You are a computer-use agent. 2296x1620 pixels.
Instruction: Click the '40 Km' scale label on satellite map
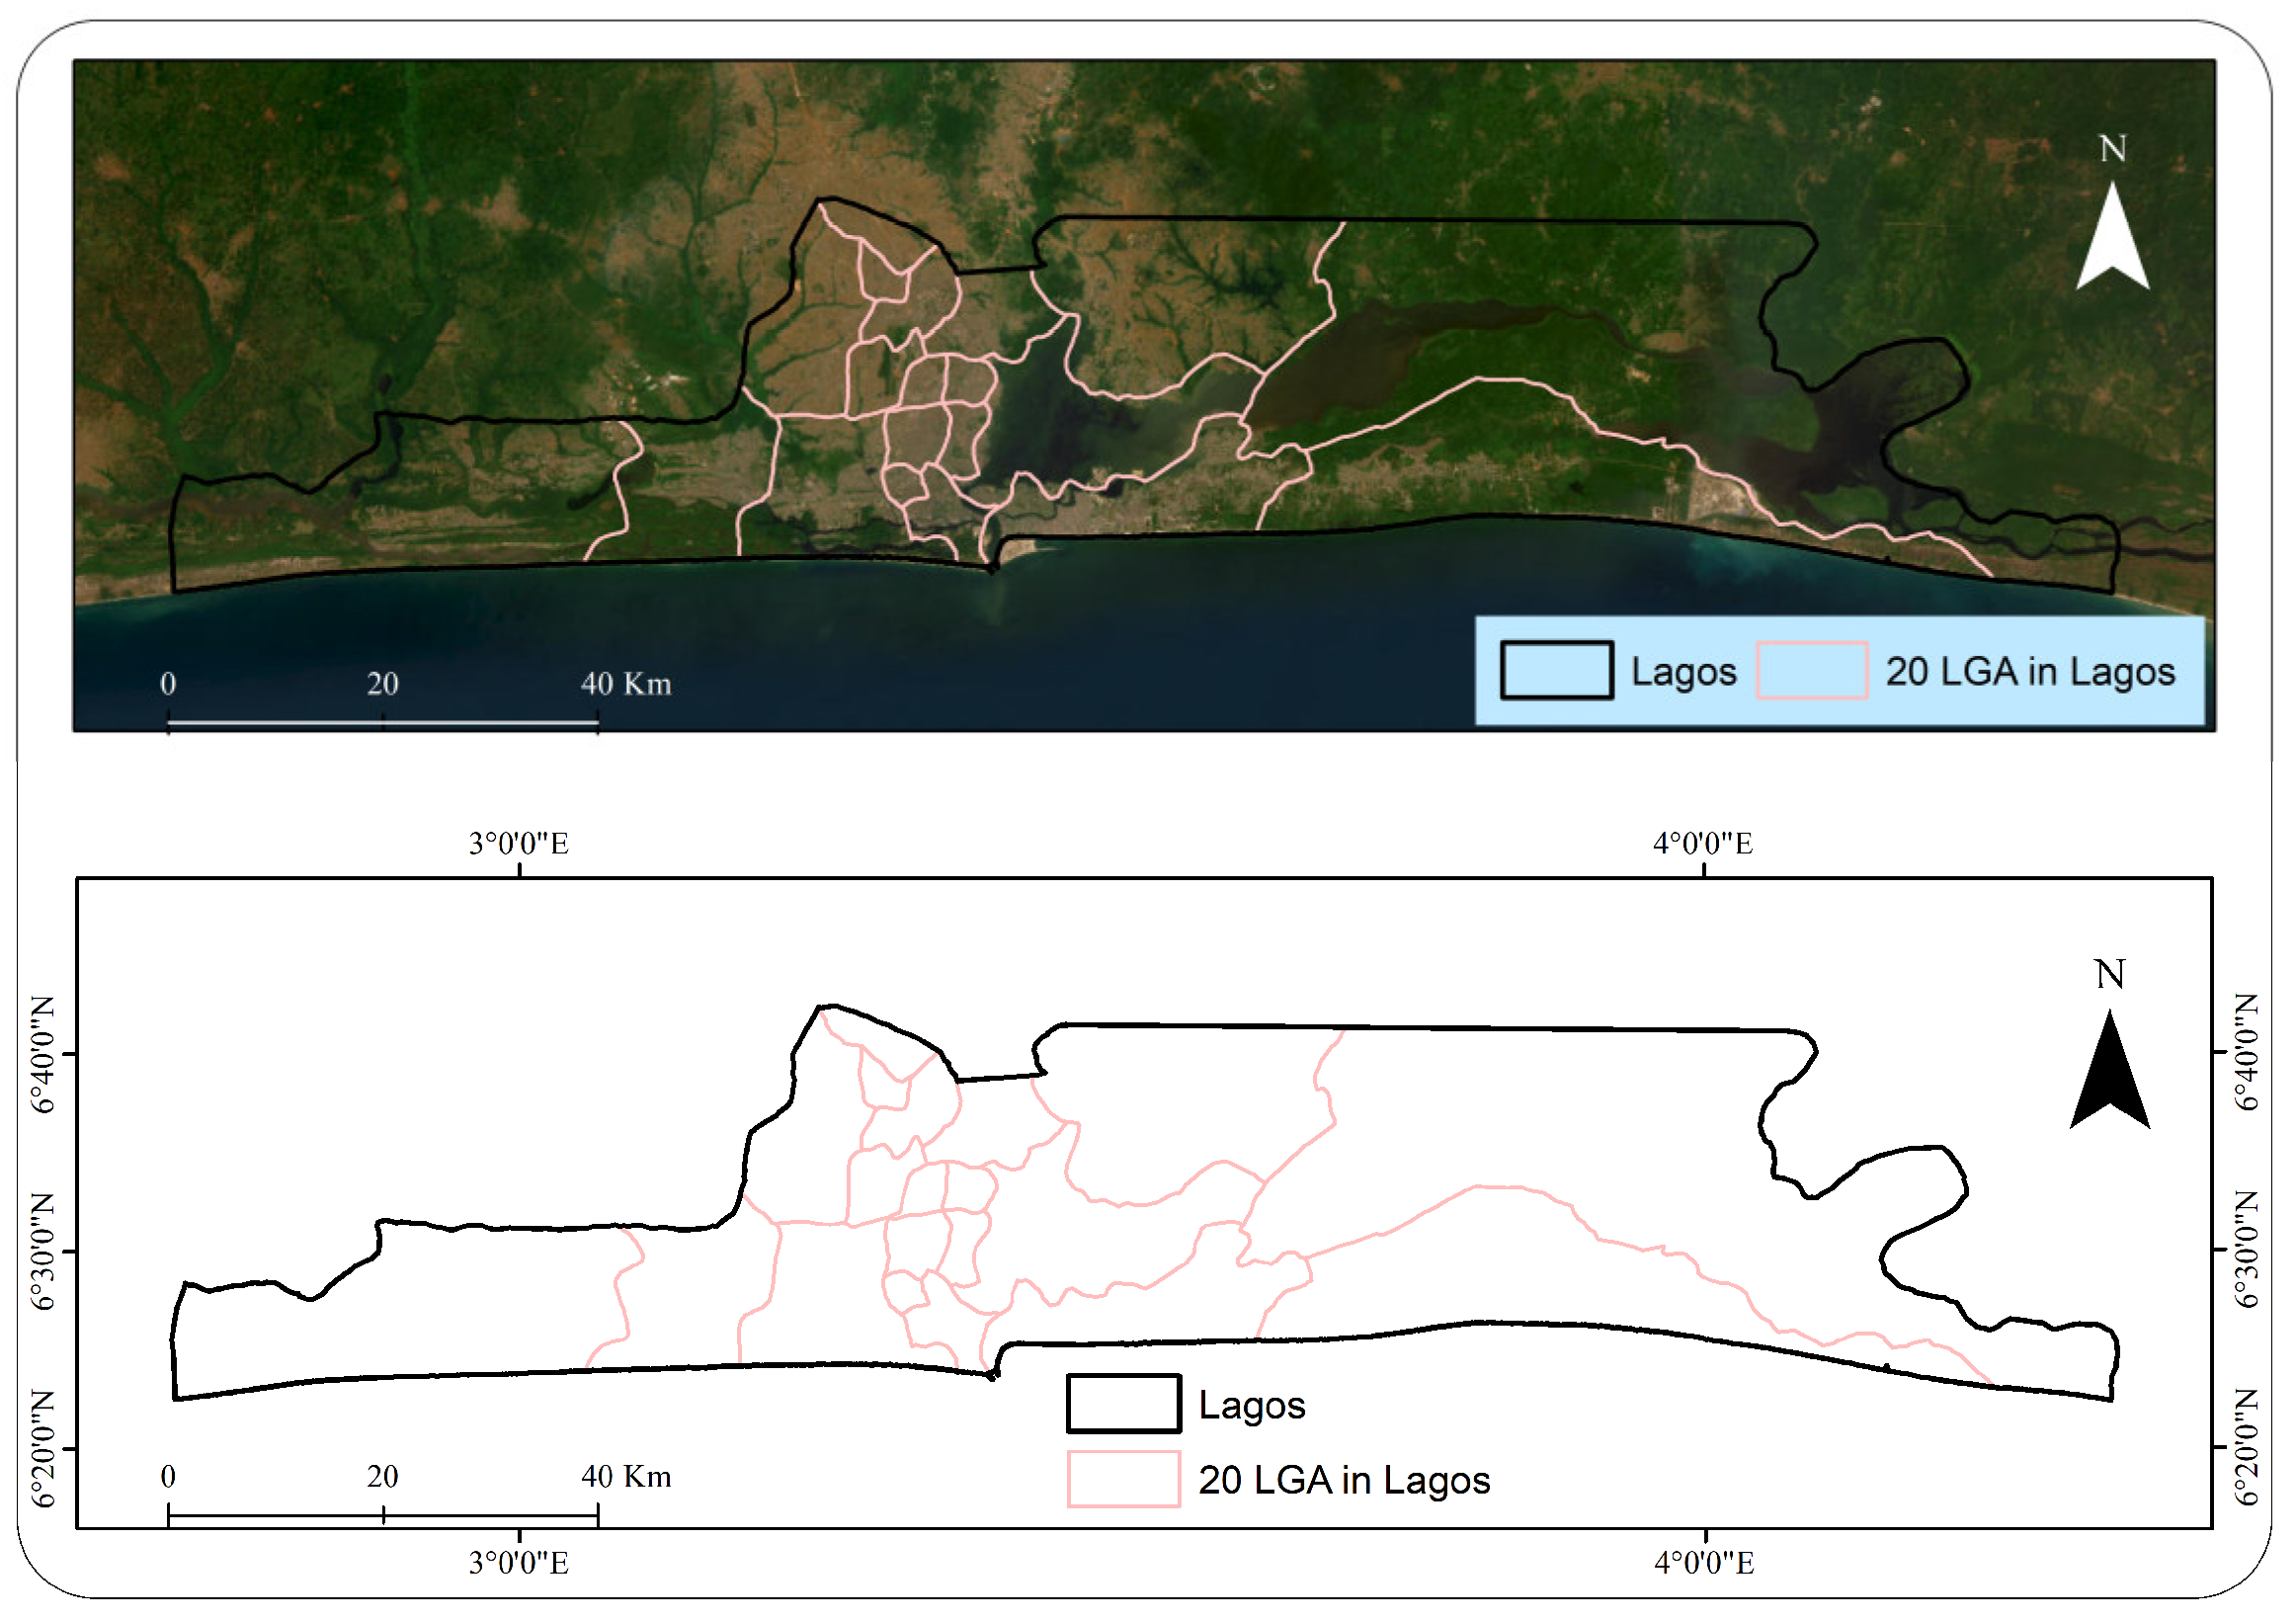(626, 684)
